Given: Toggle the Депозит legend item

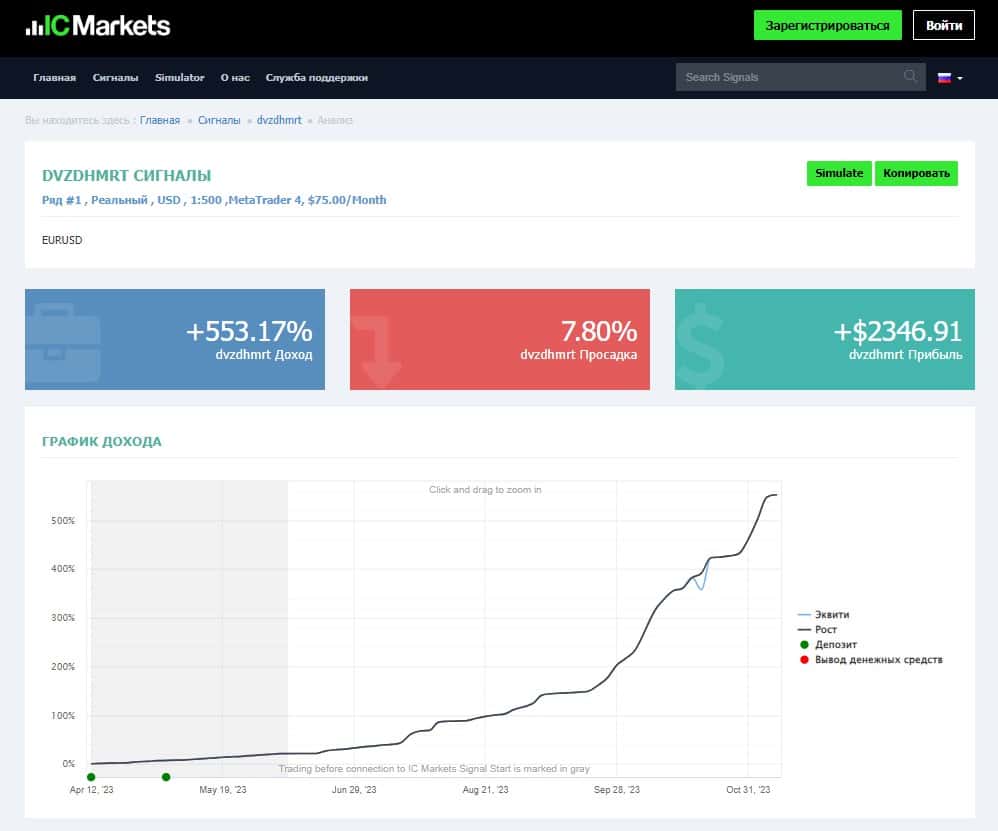Looking at the screenshot, I should [828, 645].
